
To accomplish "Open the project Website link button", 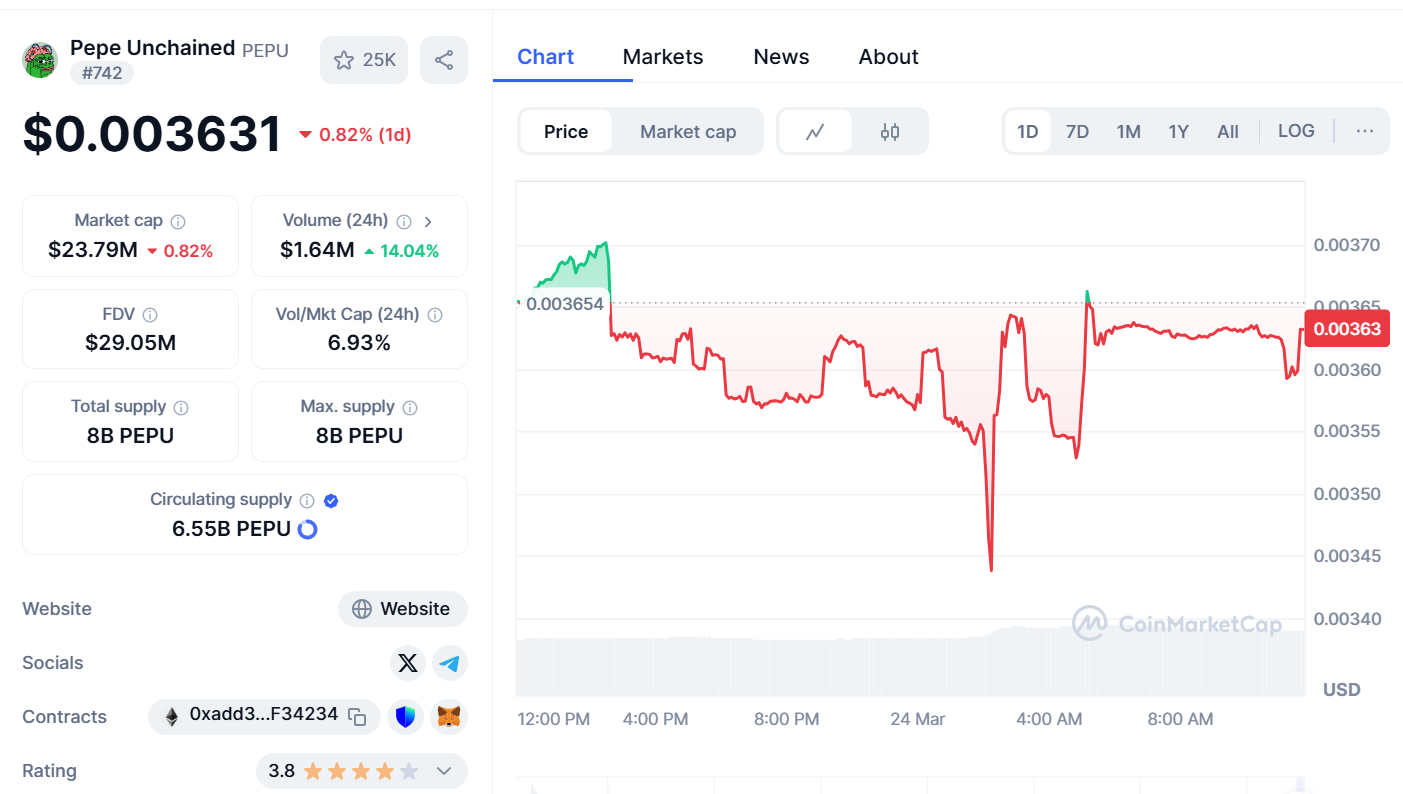I will (403, 609).
